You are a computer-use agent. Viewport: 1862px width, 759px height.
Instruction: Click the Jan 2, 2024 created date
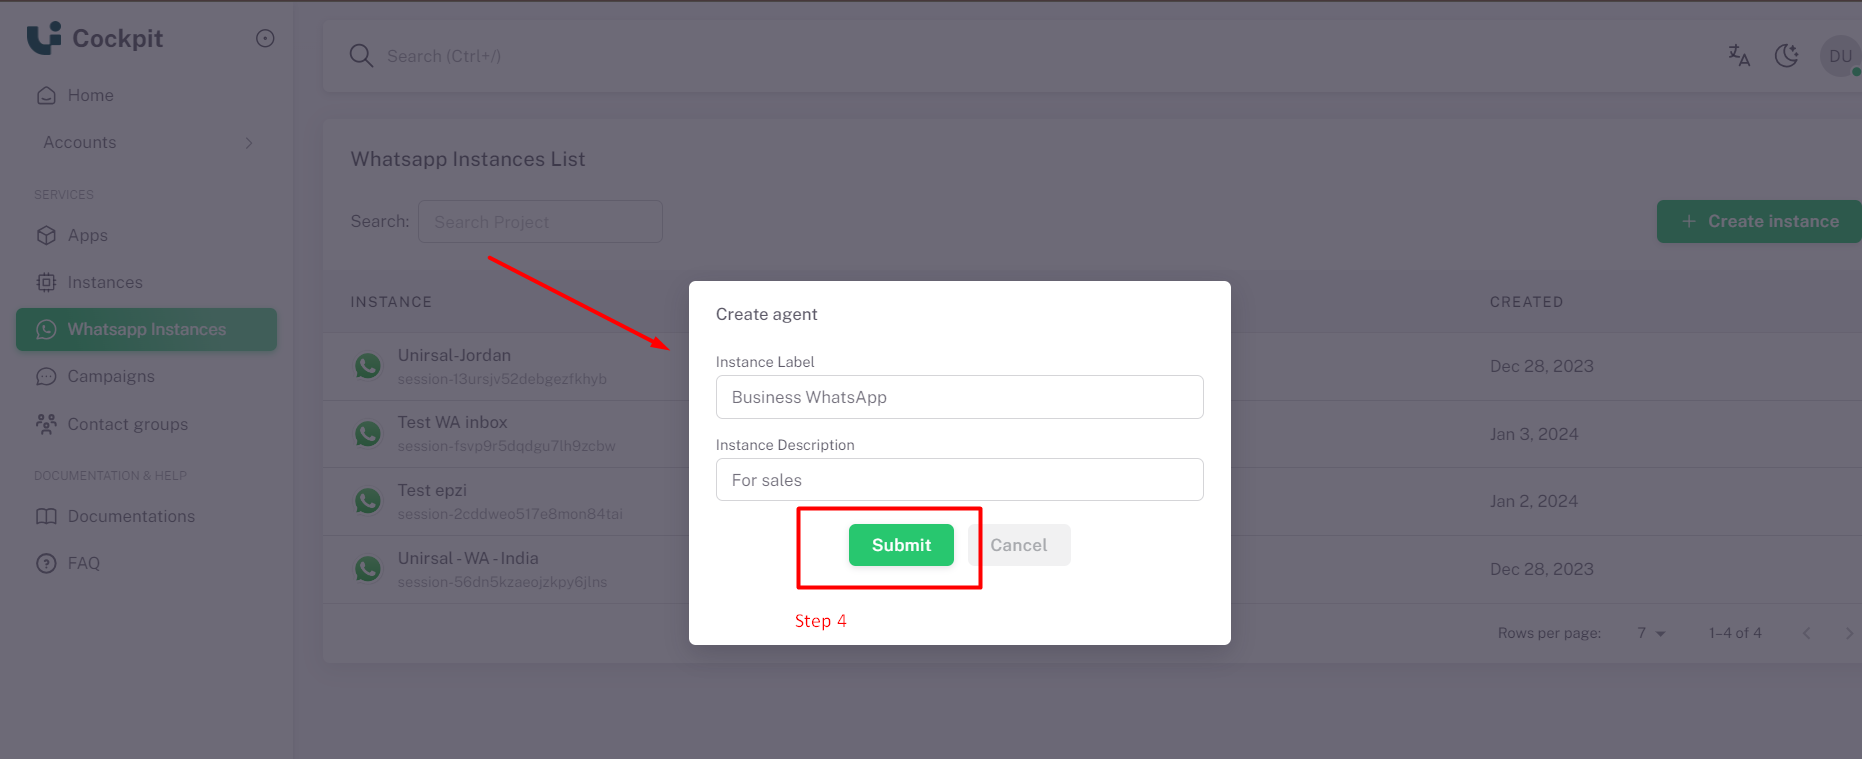tap(1534, 501)
